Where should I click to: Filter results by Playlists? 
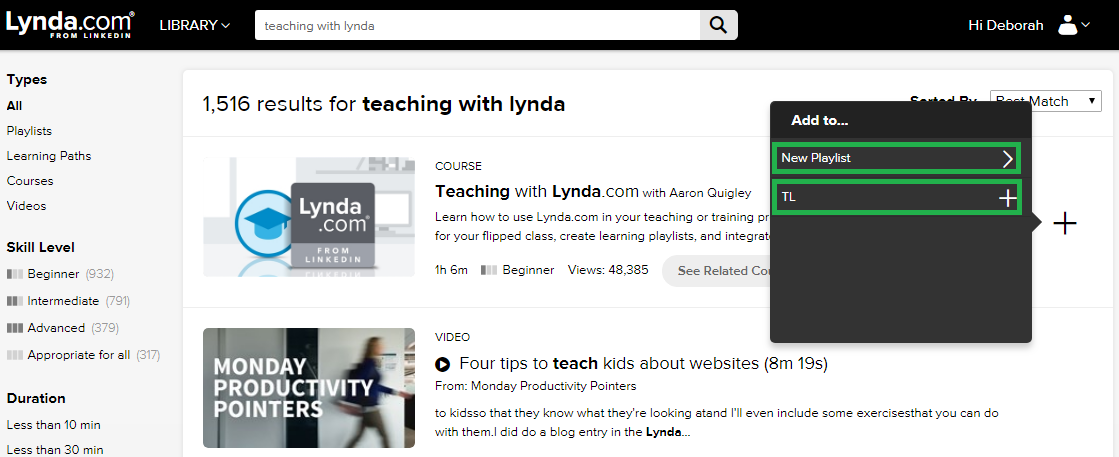pos(29,131)
